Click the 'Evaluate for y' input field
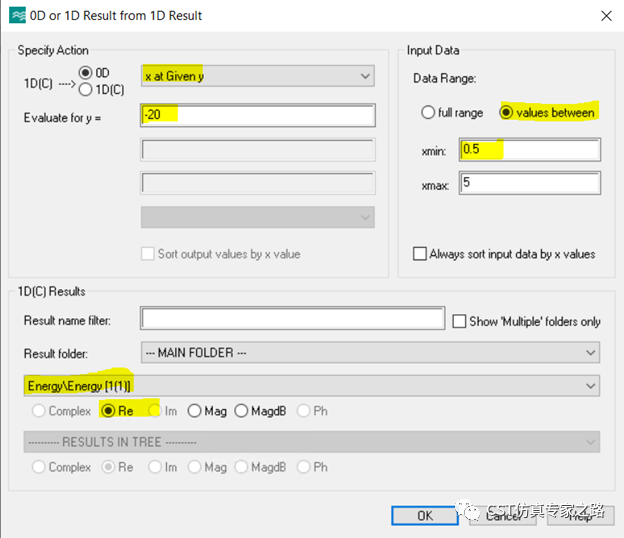Image resolution: width=624 pixels, height=538 pixels. 257,115
